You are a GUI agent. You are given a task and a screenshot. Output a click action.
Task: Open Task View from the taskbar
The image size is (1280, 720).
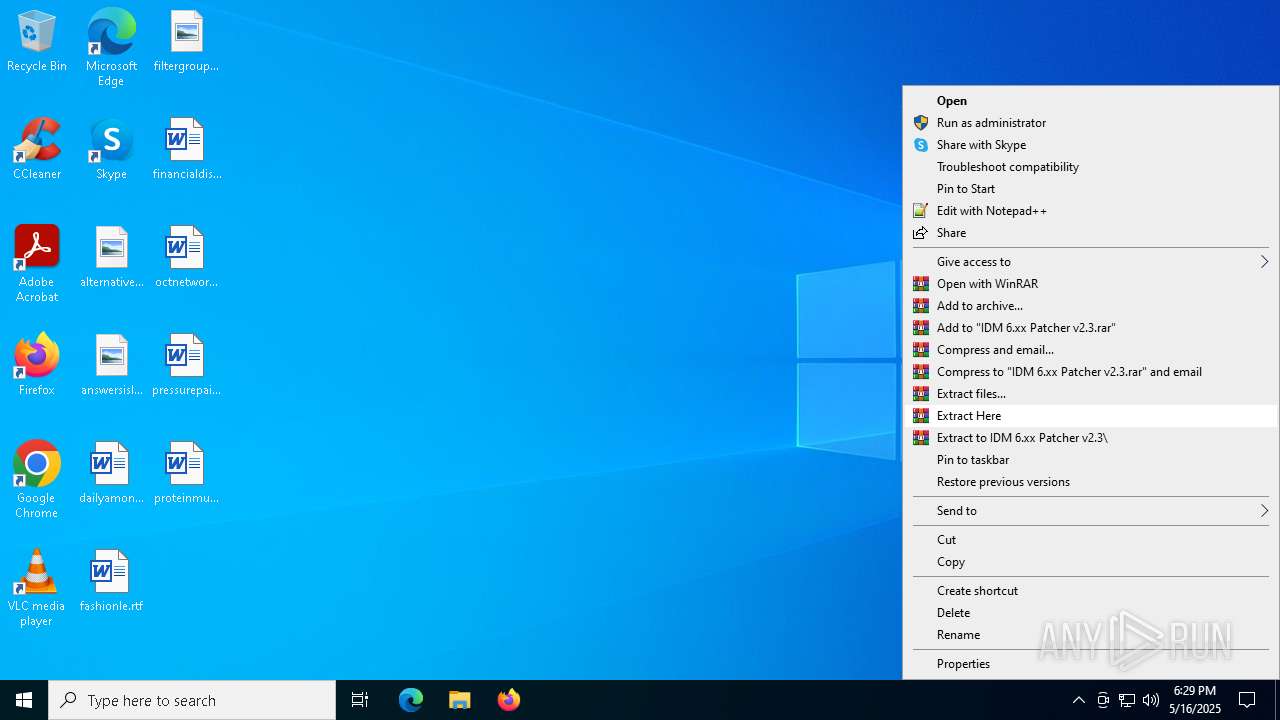click(x=360, y=700)
